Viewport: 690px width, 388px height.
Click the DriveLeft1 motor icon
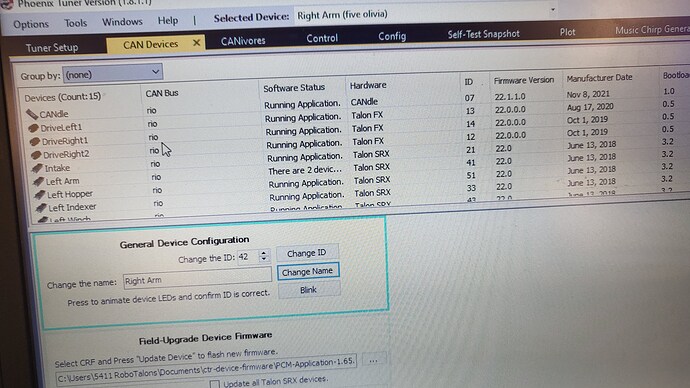33,128
